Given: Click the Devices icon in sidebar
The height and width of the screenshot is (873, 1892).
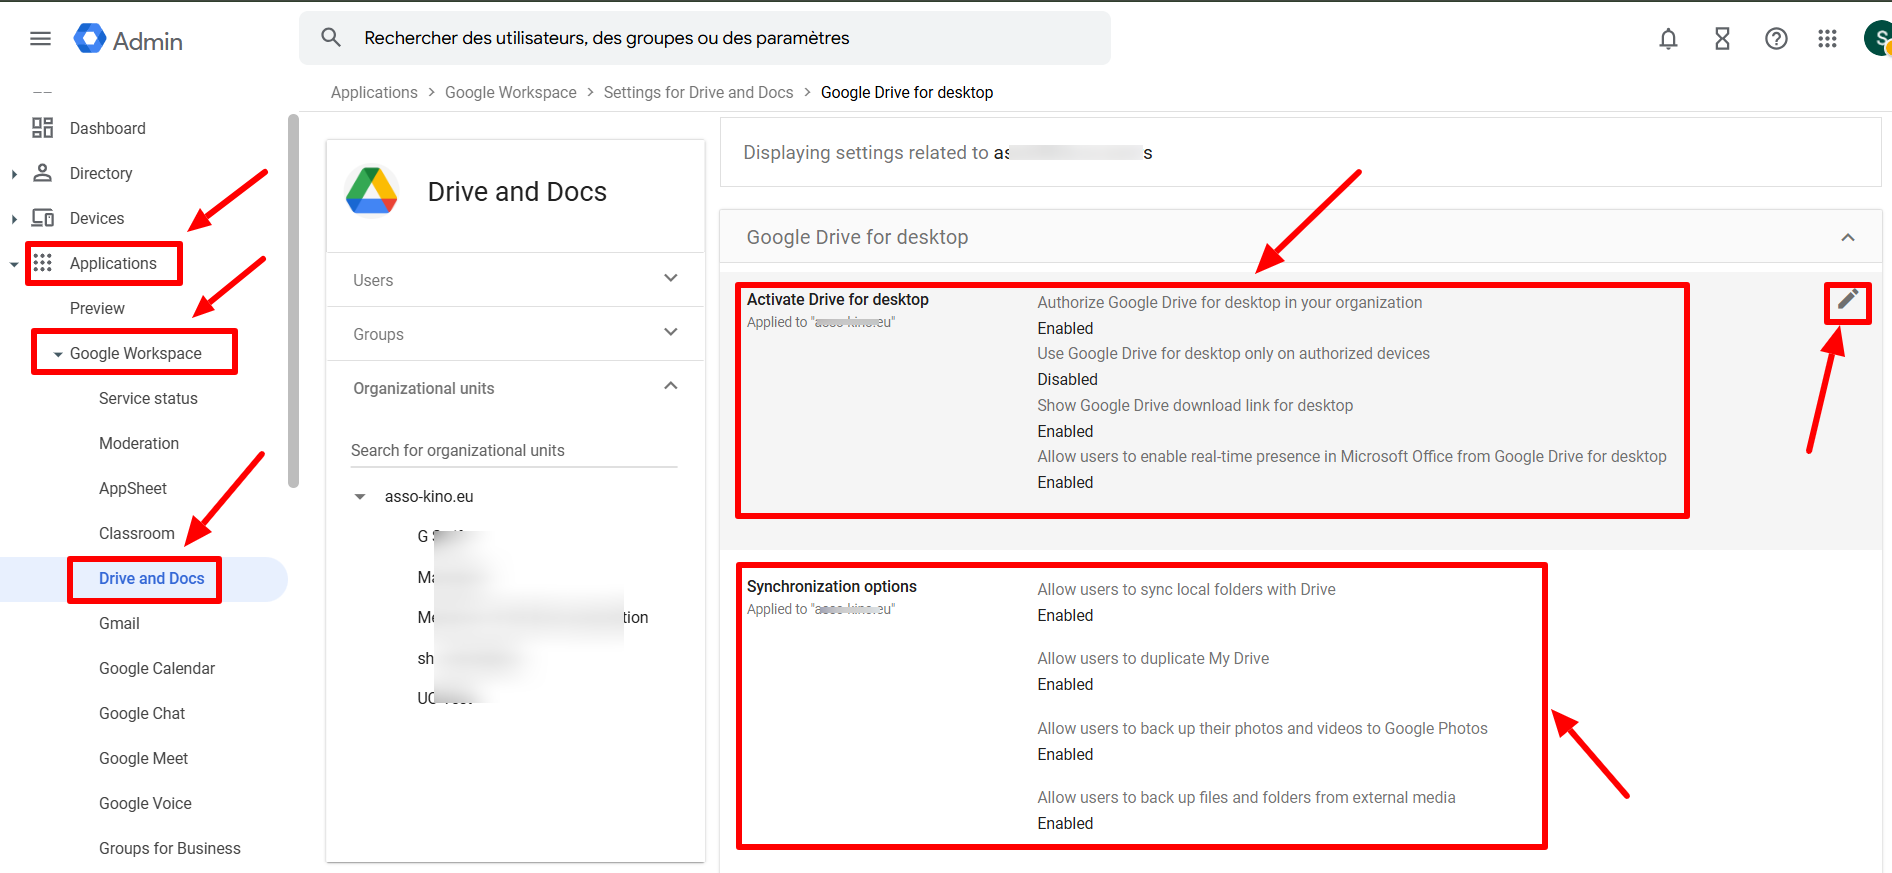Looking at the screenshot, I should click(x=42, y=218).
